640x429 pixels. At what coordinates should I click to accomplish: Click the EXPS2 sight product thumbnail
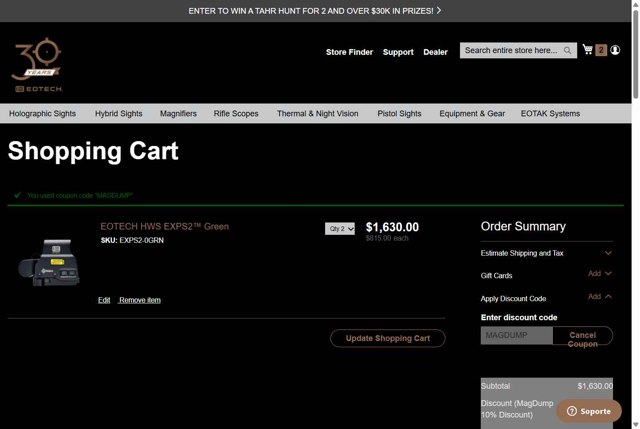point(49,262)
